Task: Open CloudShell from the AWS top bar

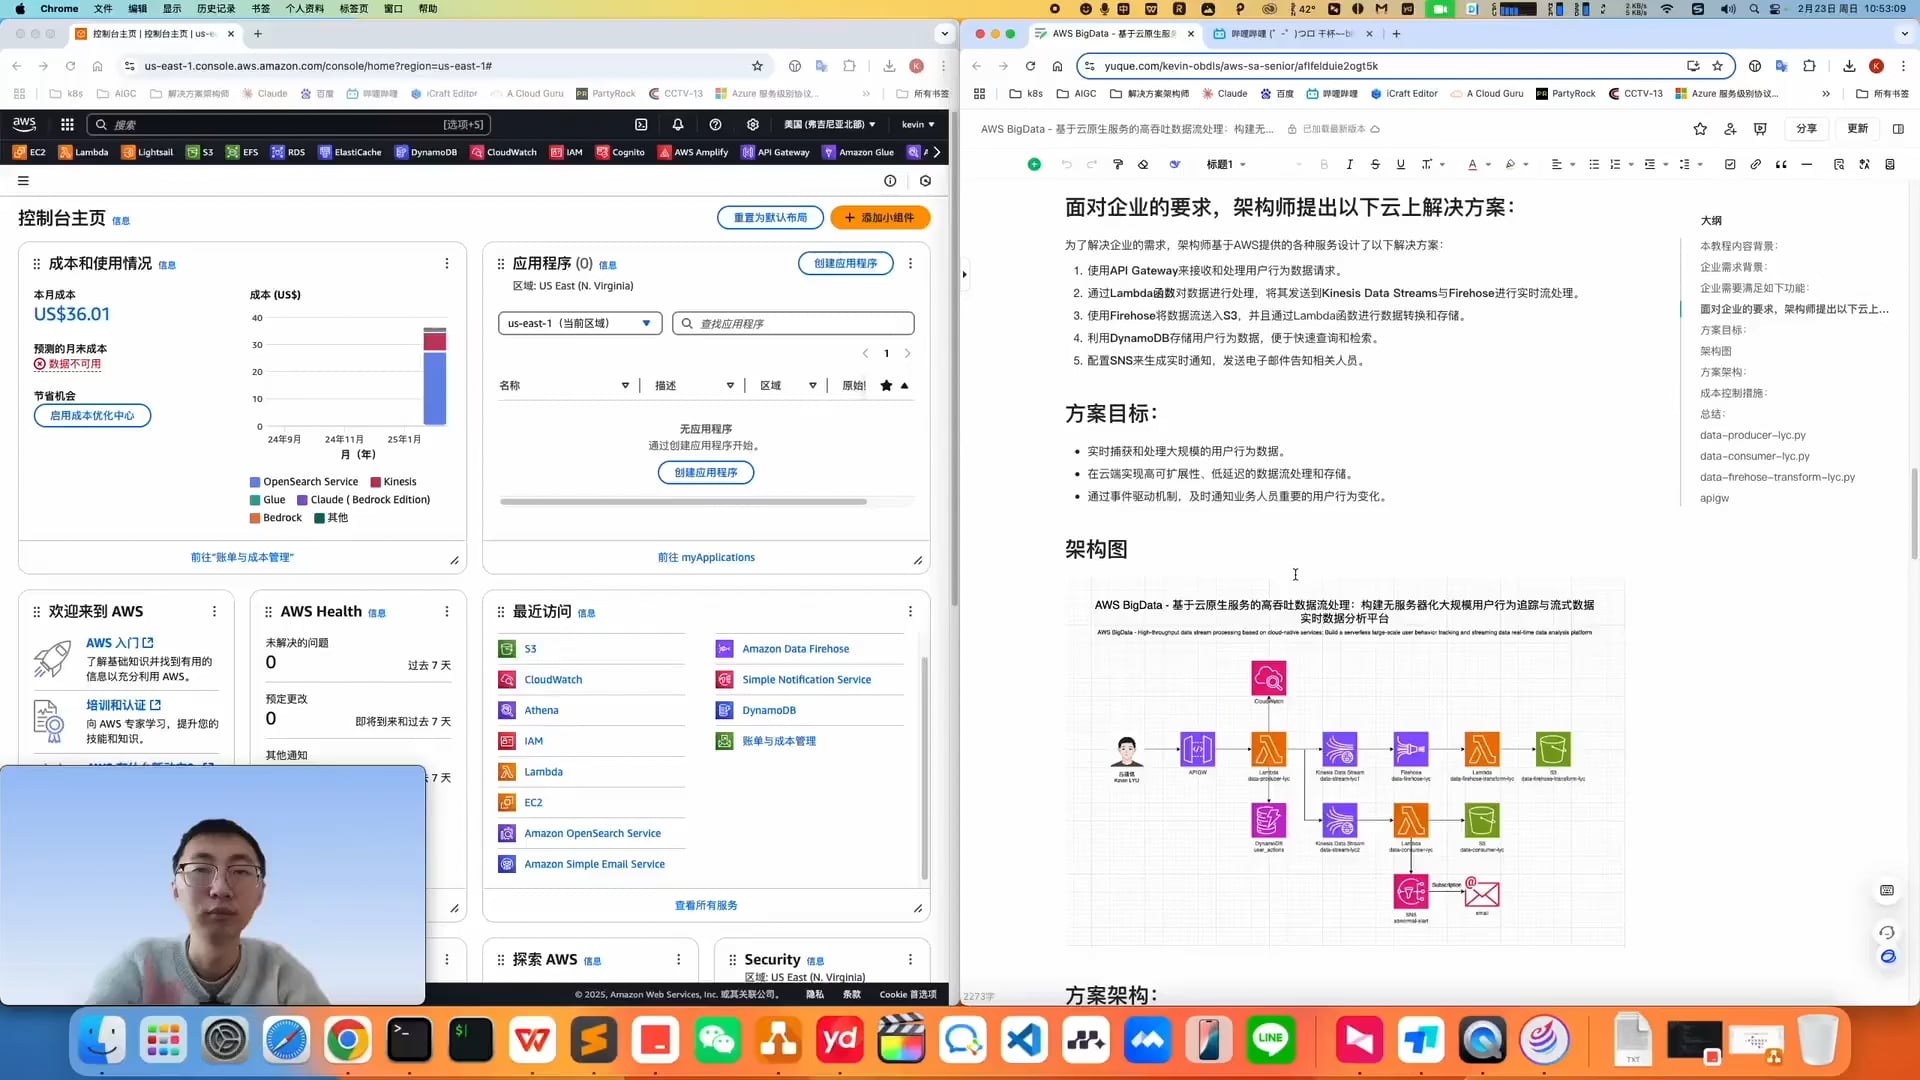Action: [641, 124]
